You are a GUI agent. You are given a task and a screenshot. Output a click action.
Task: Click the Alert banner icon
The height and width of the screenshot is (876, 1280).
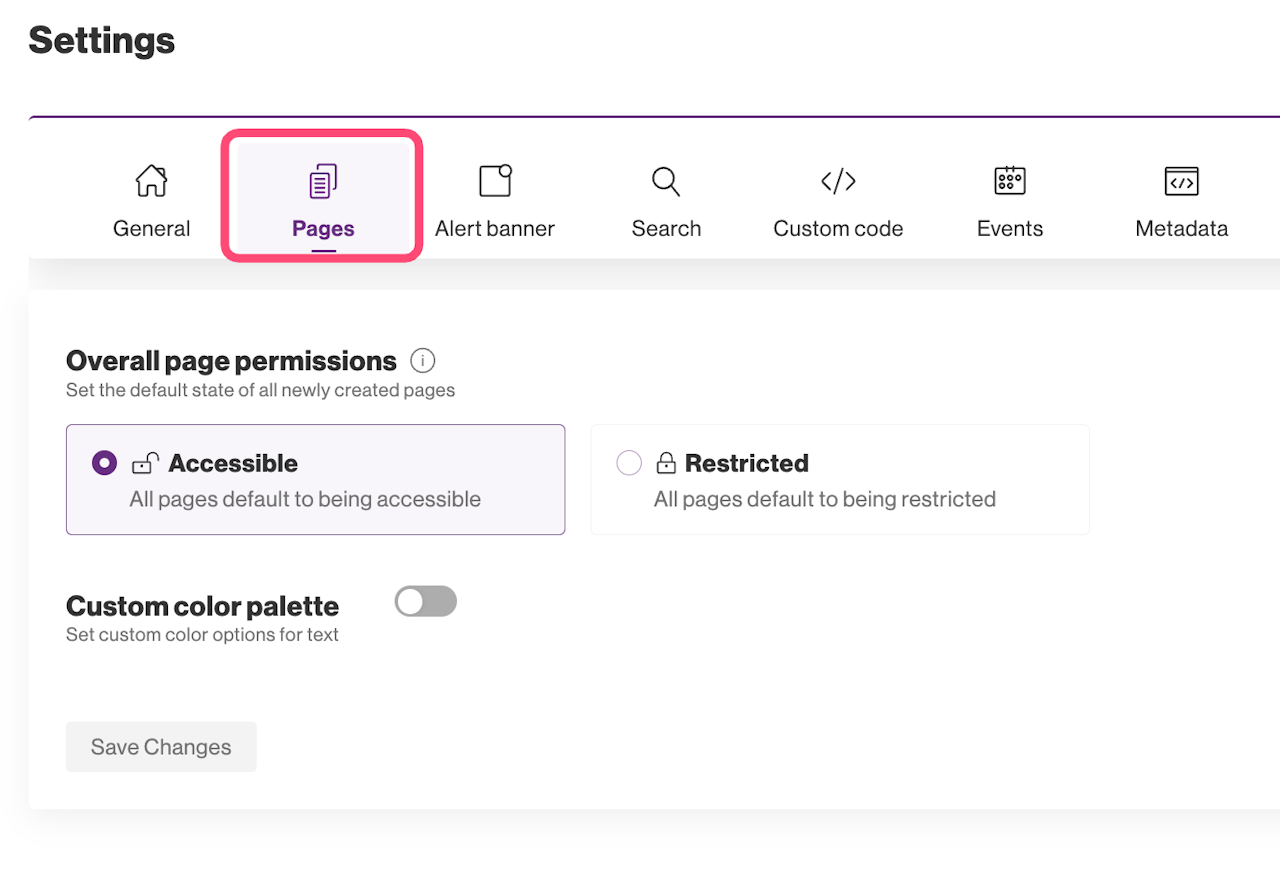495,181
